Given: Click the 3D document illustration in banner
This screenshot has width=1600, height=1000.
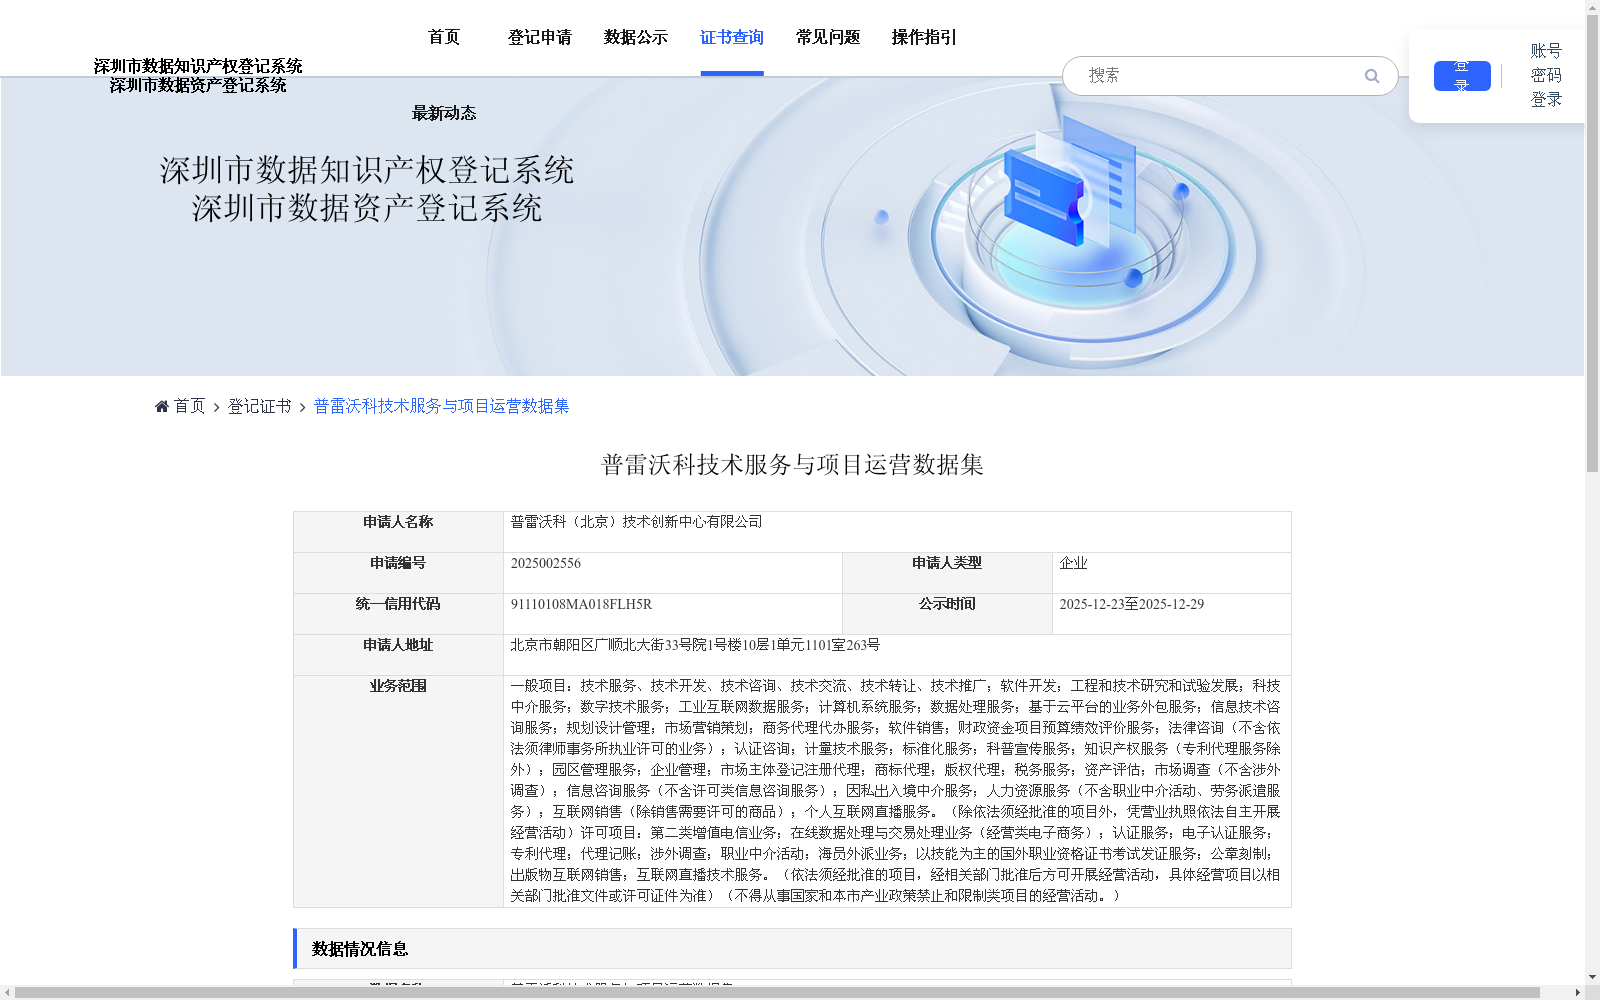Looking at the screenshot, I should click(x=1070, y=180).
